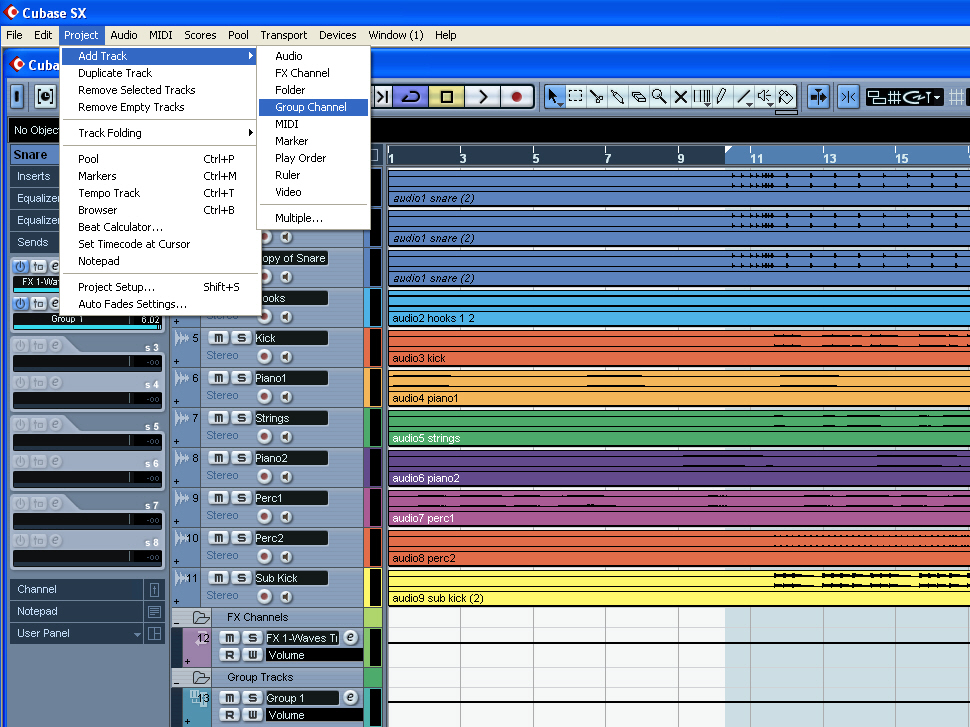Image resolution: width=970 pixels, height=727 pixels.
Task: Open the Channel inspector tab
Action: point(77,590)
